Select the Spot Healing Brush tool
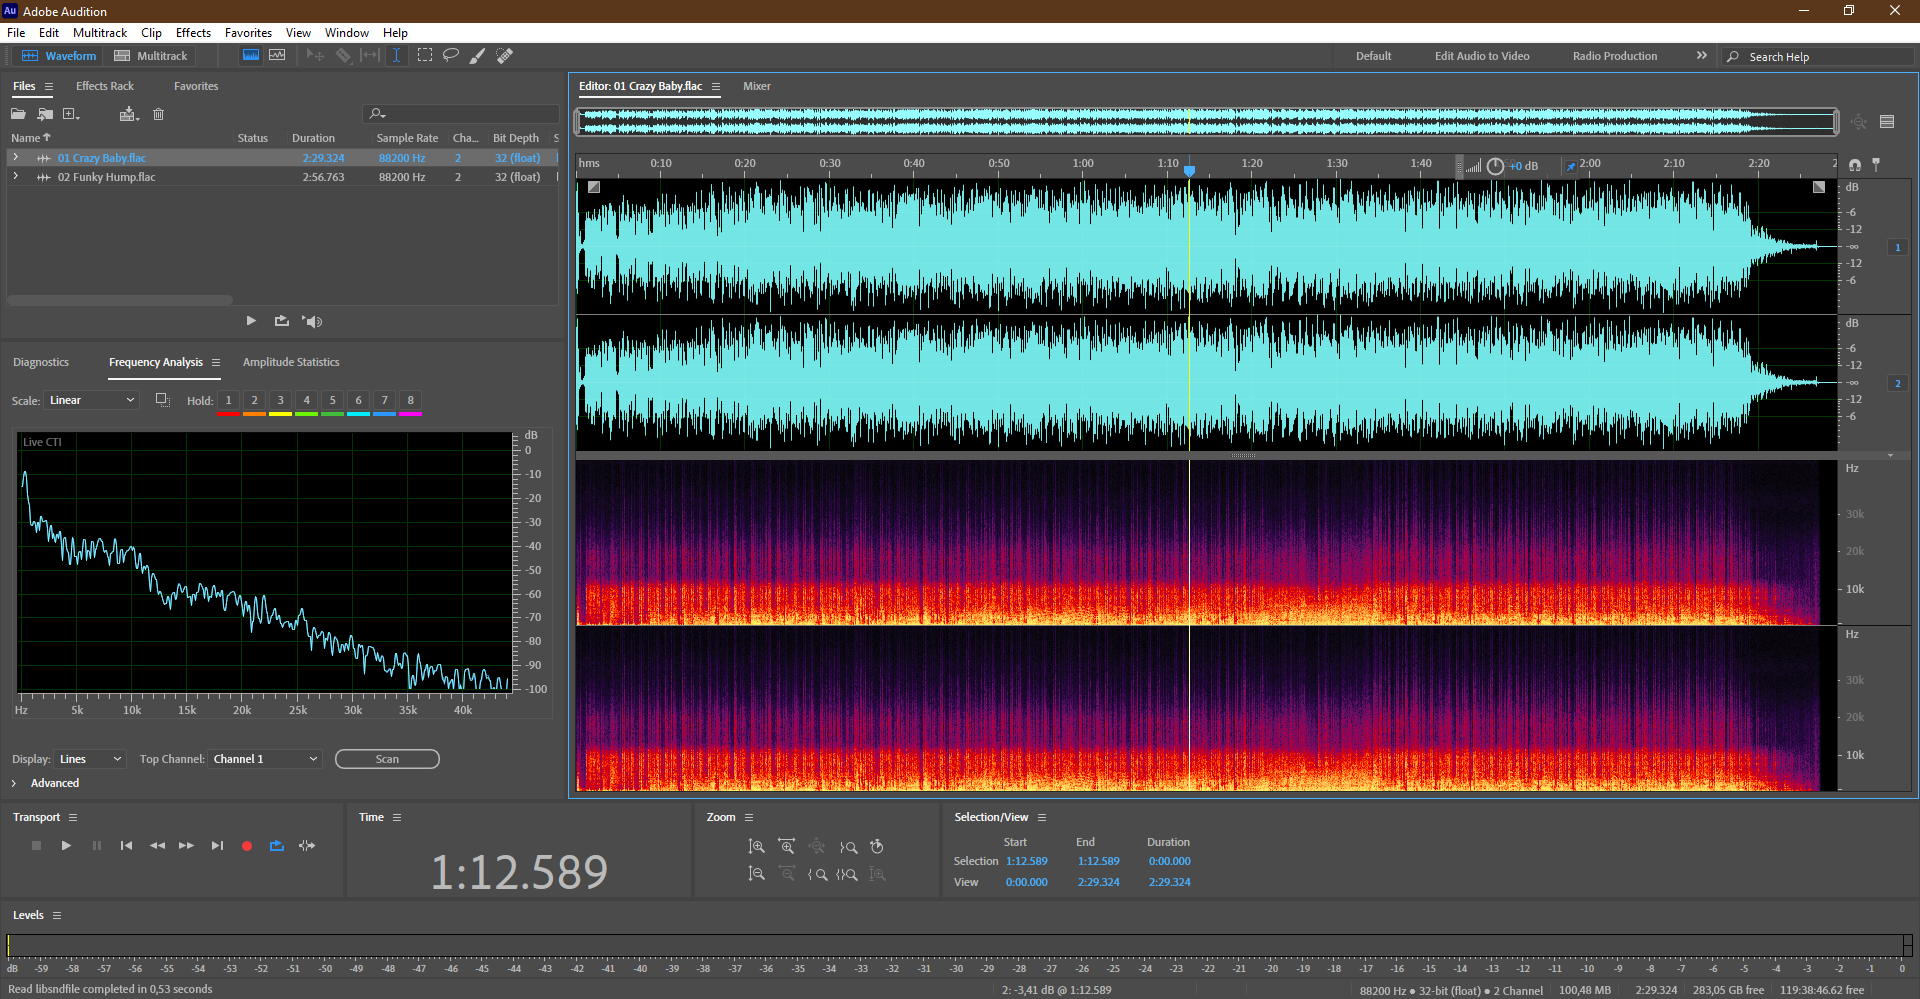 [504, 55]
